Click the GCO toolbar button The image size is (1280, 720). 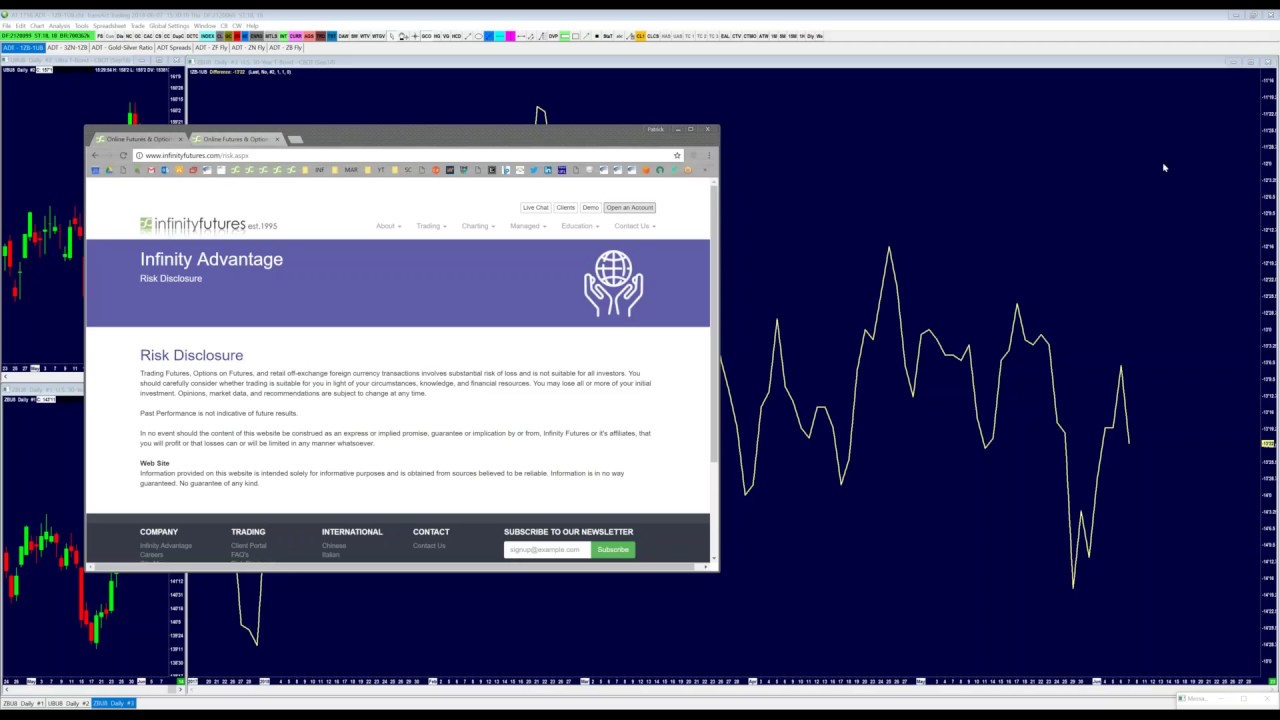pos(426,36)
